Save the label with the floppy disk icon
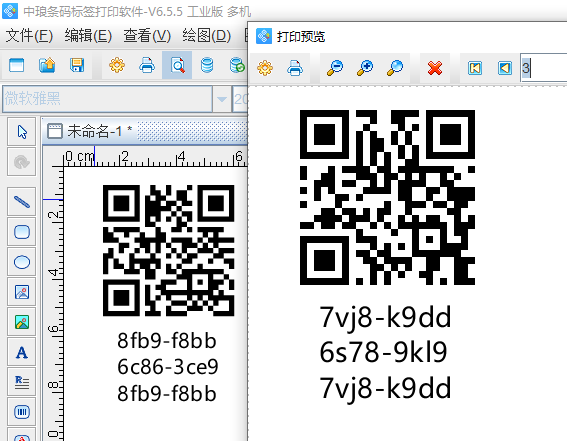 (x=77, y=65)
